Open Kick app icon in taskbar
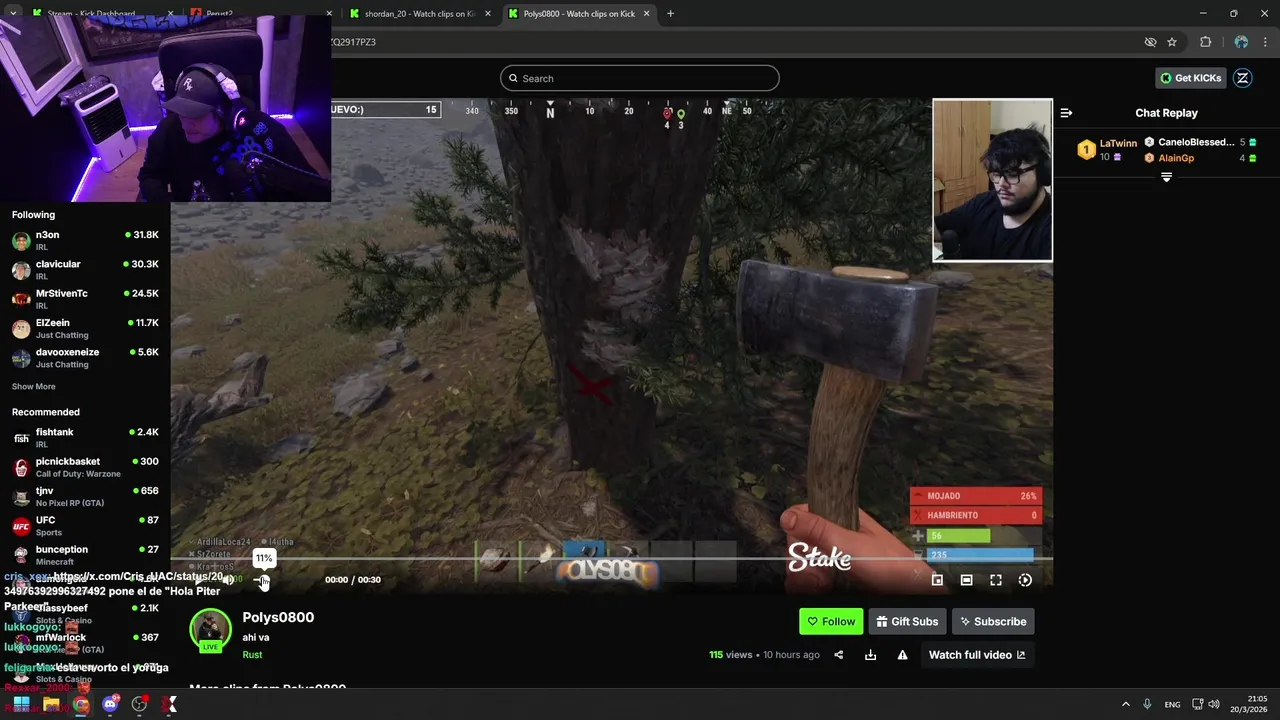This screenshot has height=720, width=1280. [170, 704]
